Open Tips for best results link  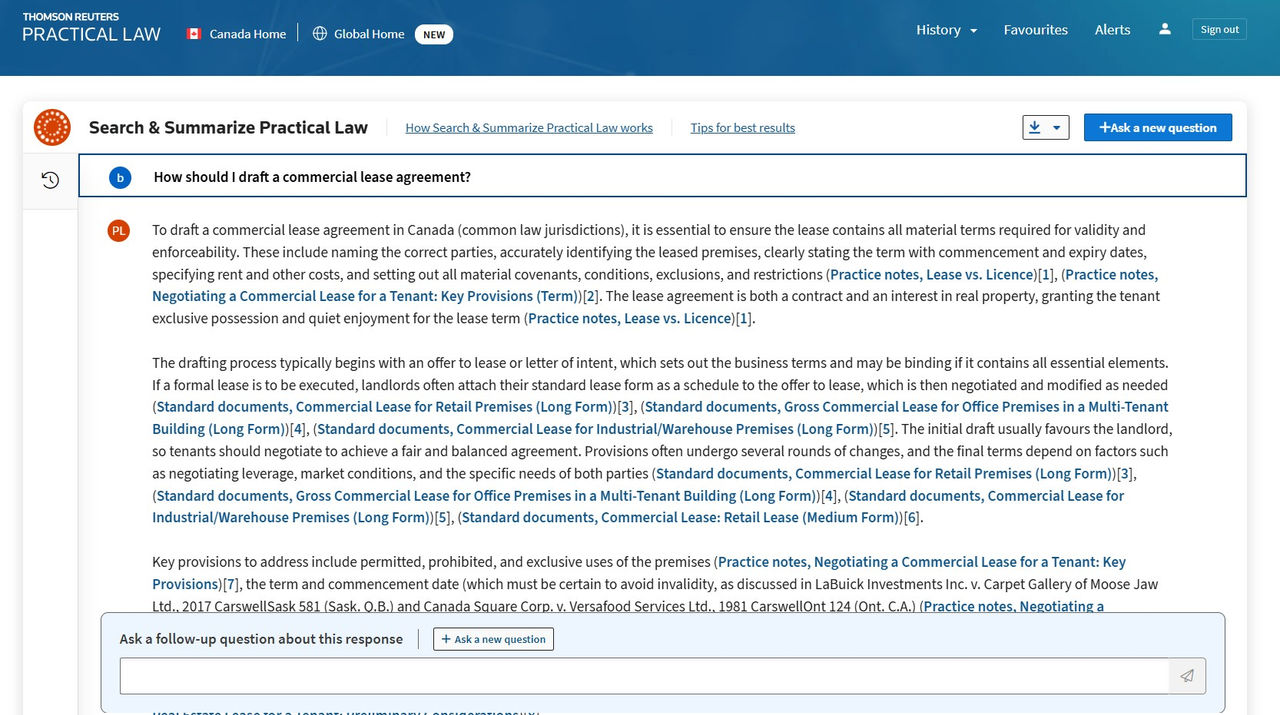click(x=742, y=128)
